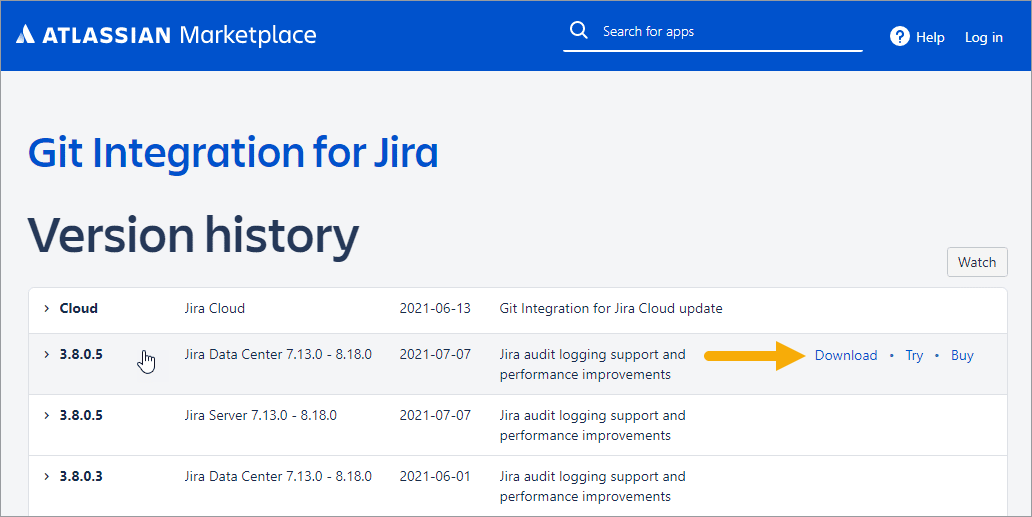Viewport: 1032px width, 517px height.
Task: Open the Help link text
Action: (930, 37)
